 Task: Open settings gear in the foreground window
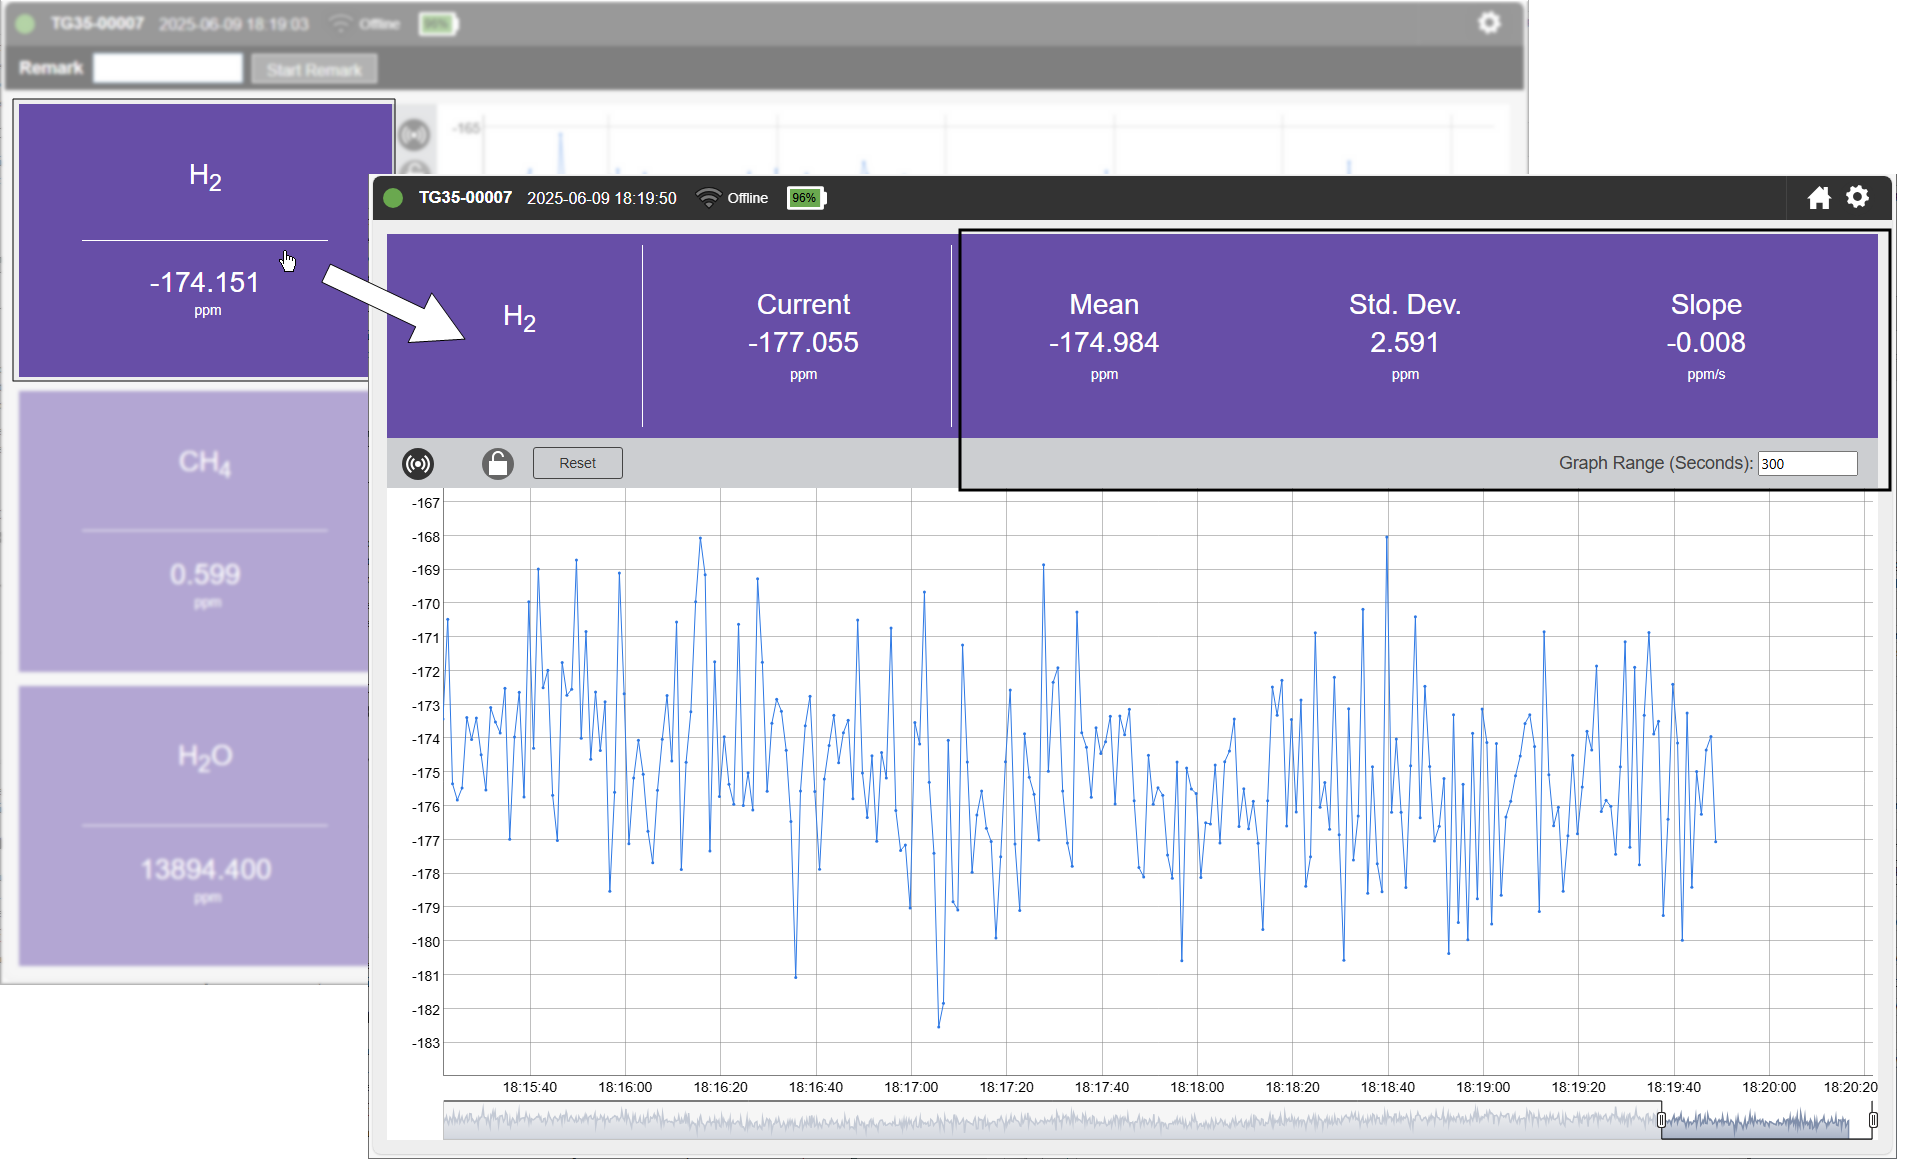[x=1857, y=197]
